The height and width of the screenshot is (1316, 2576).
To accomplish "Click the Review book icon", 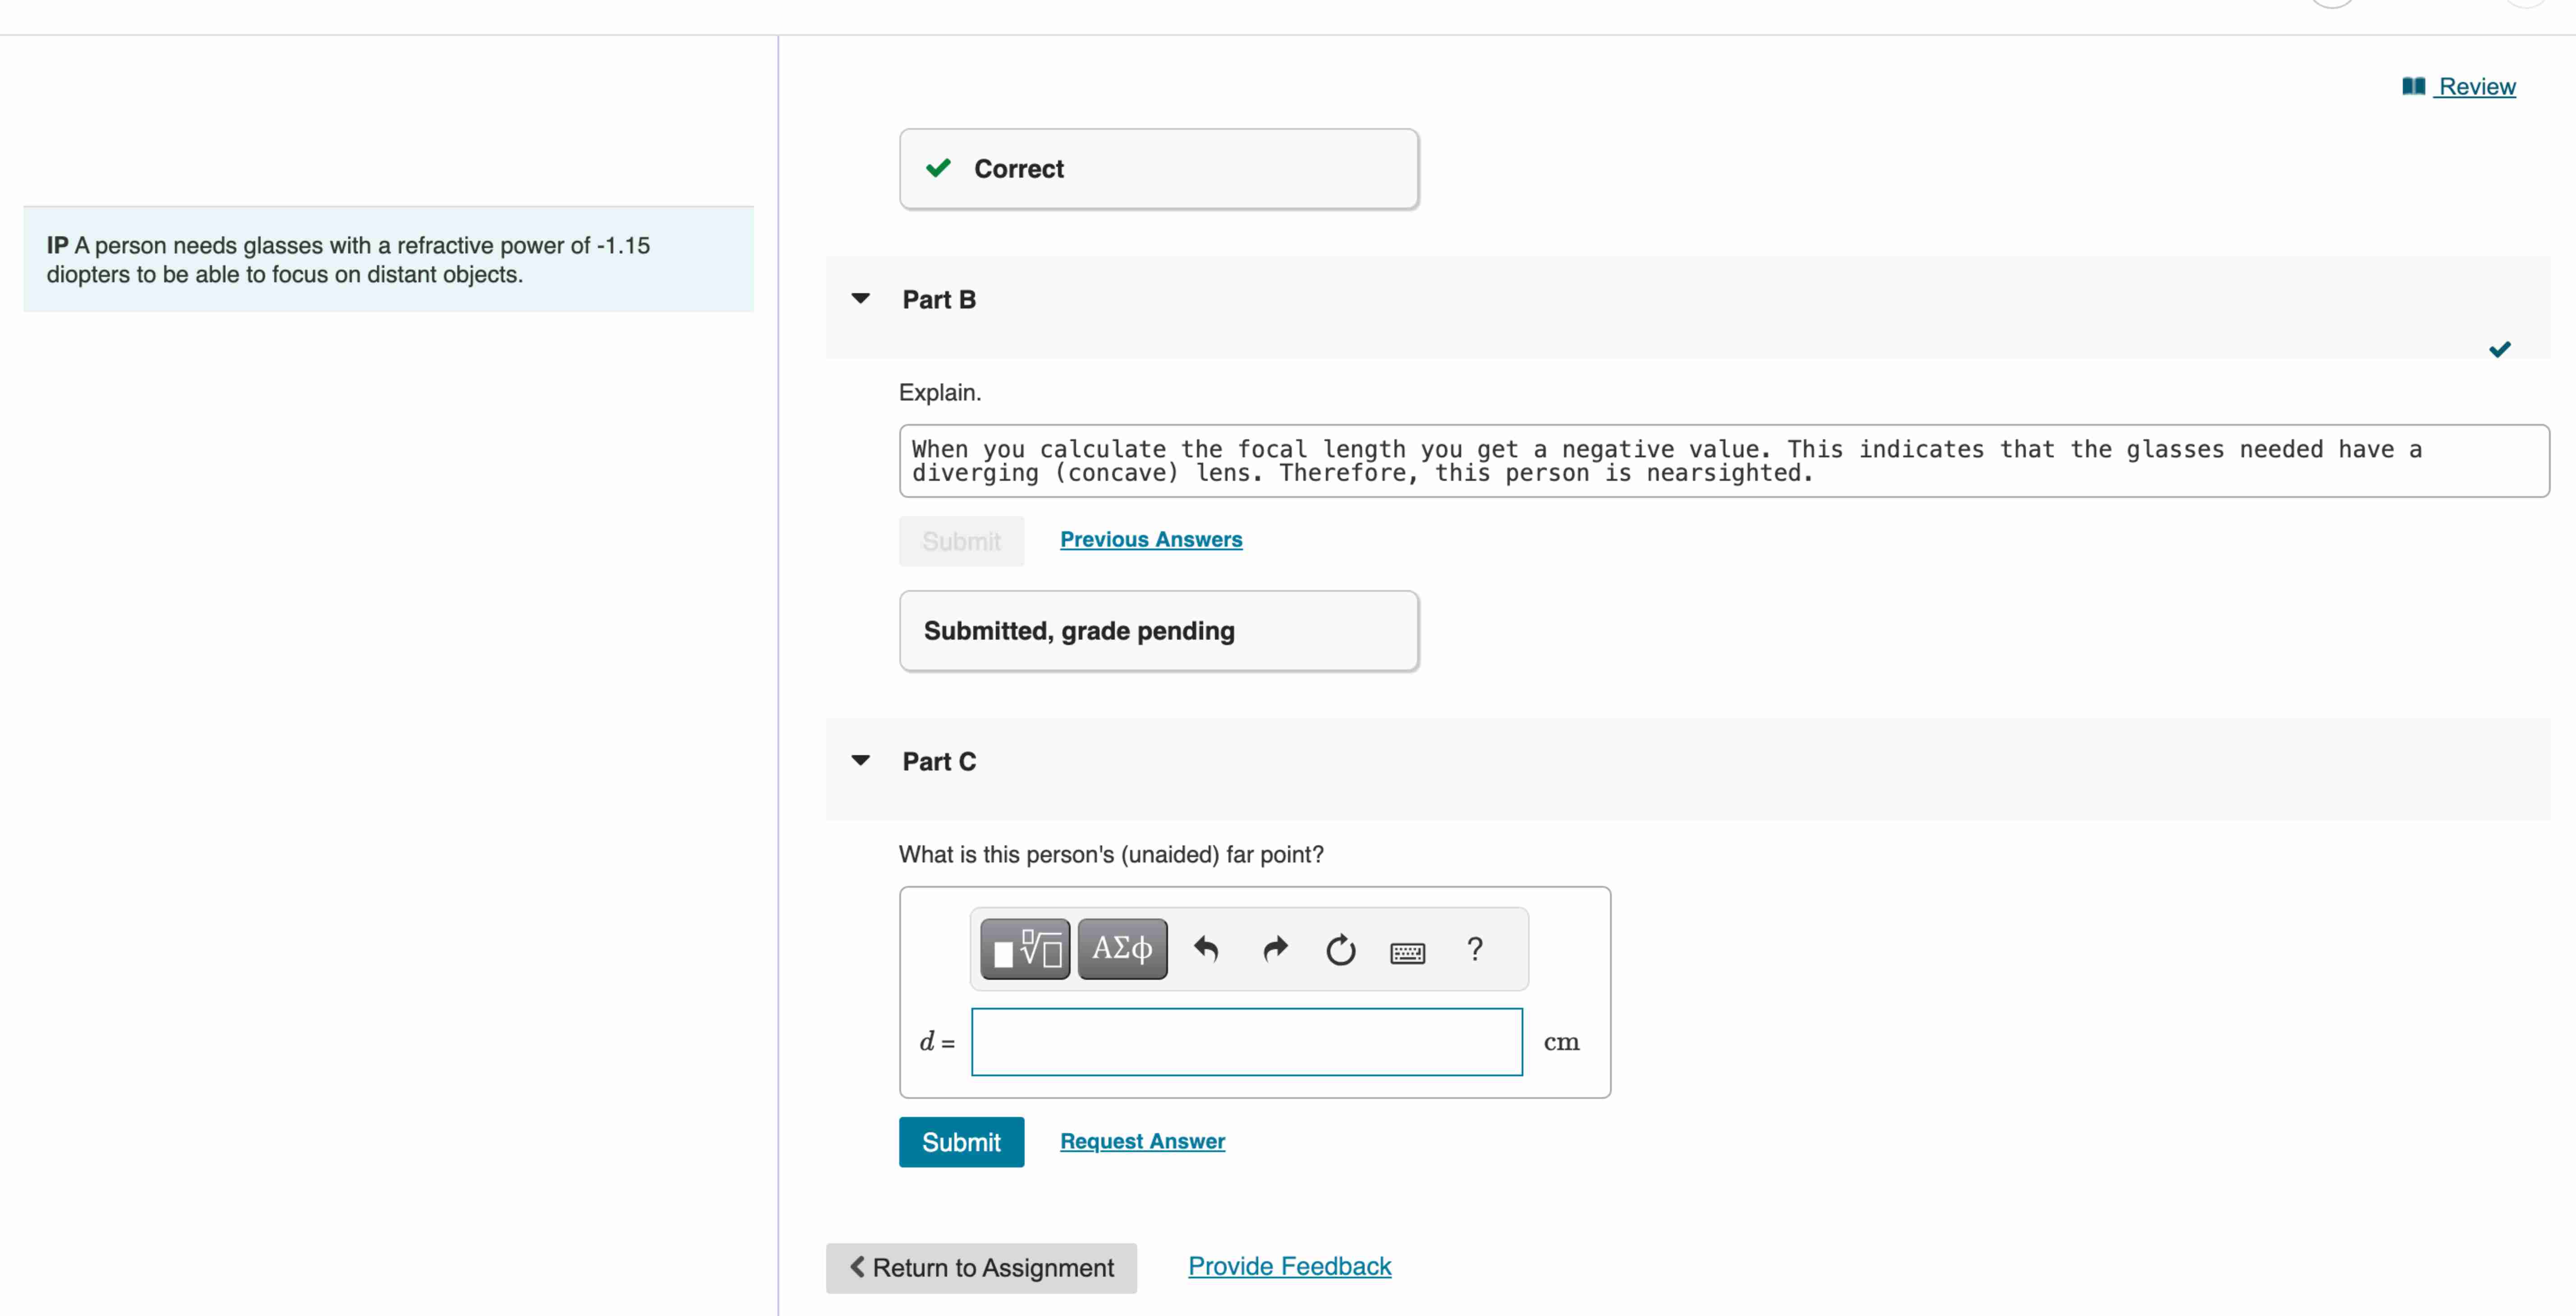I will point(2413,86).
